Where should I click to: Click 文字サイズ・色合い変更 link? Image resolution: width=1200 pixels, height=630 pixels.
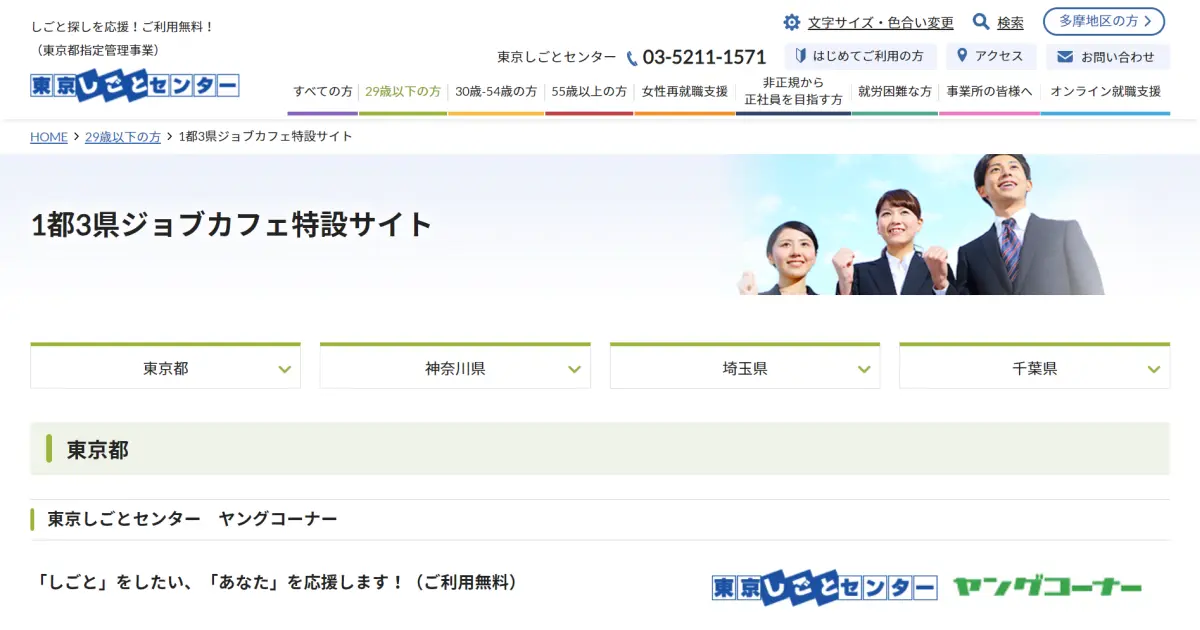pos(881,23)
